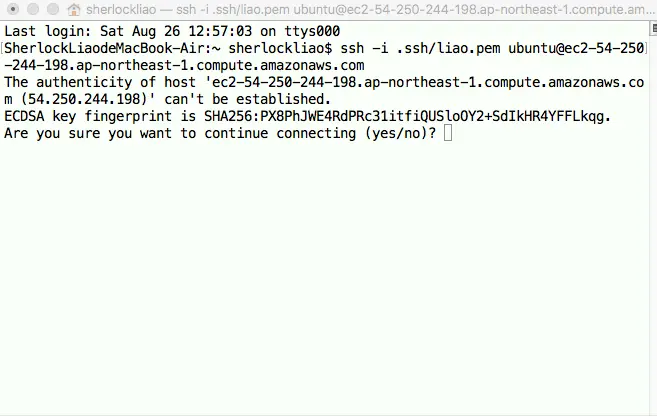657x416 pixels.
Task: Click the home folder proxy icon in title bar
Action: coord(74,9)
